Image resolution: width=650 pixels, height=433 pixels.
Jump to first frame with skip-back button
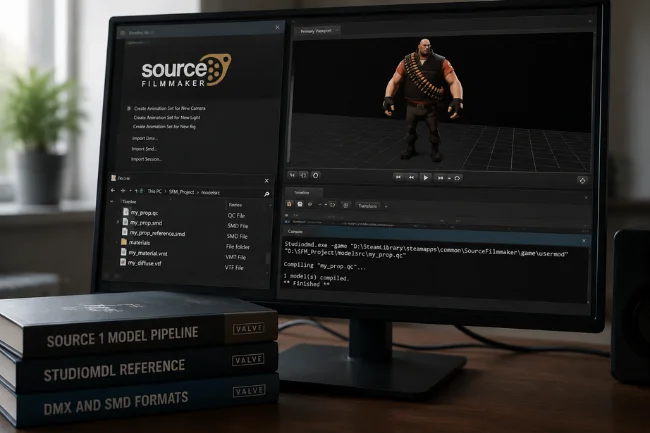[x=398, y=177]
